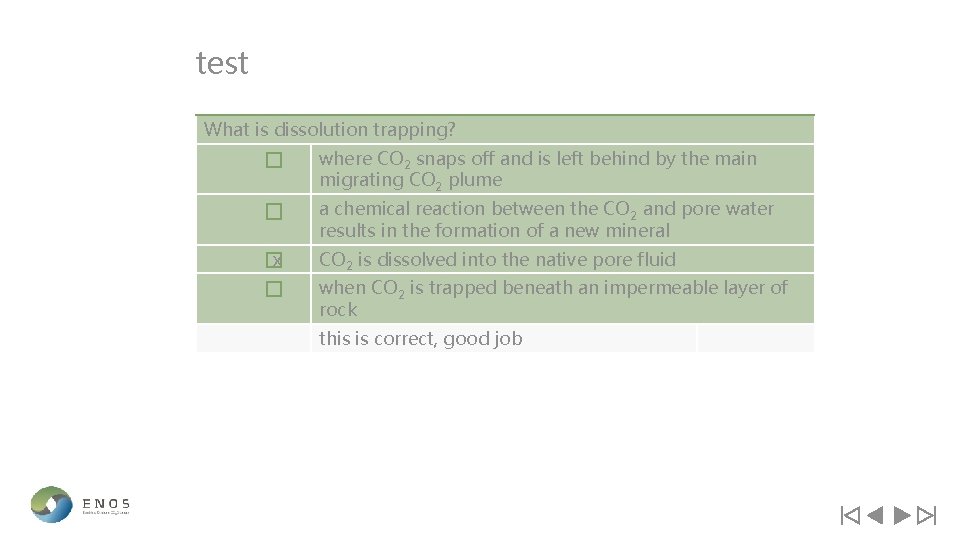Choose the answer about new mineral formation
The image size is (960, 540).
pyautogui.click(x=545, y=220)
